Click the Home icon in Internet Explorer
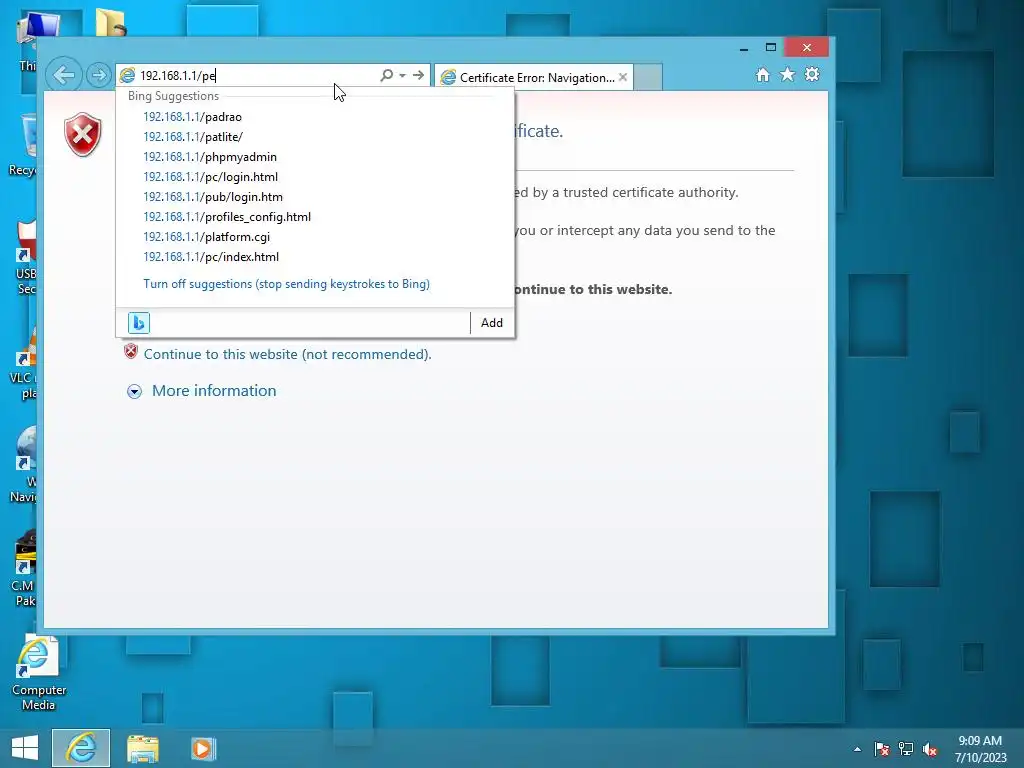Screen dimensions: 1024x768 click(x=763, y=74)
